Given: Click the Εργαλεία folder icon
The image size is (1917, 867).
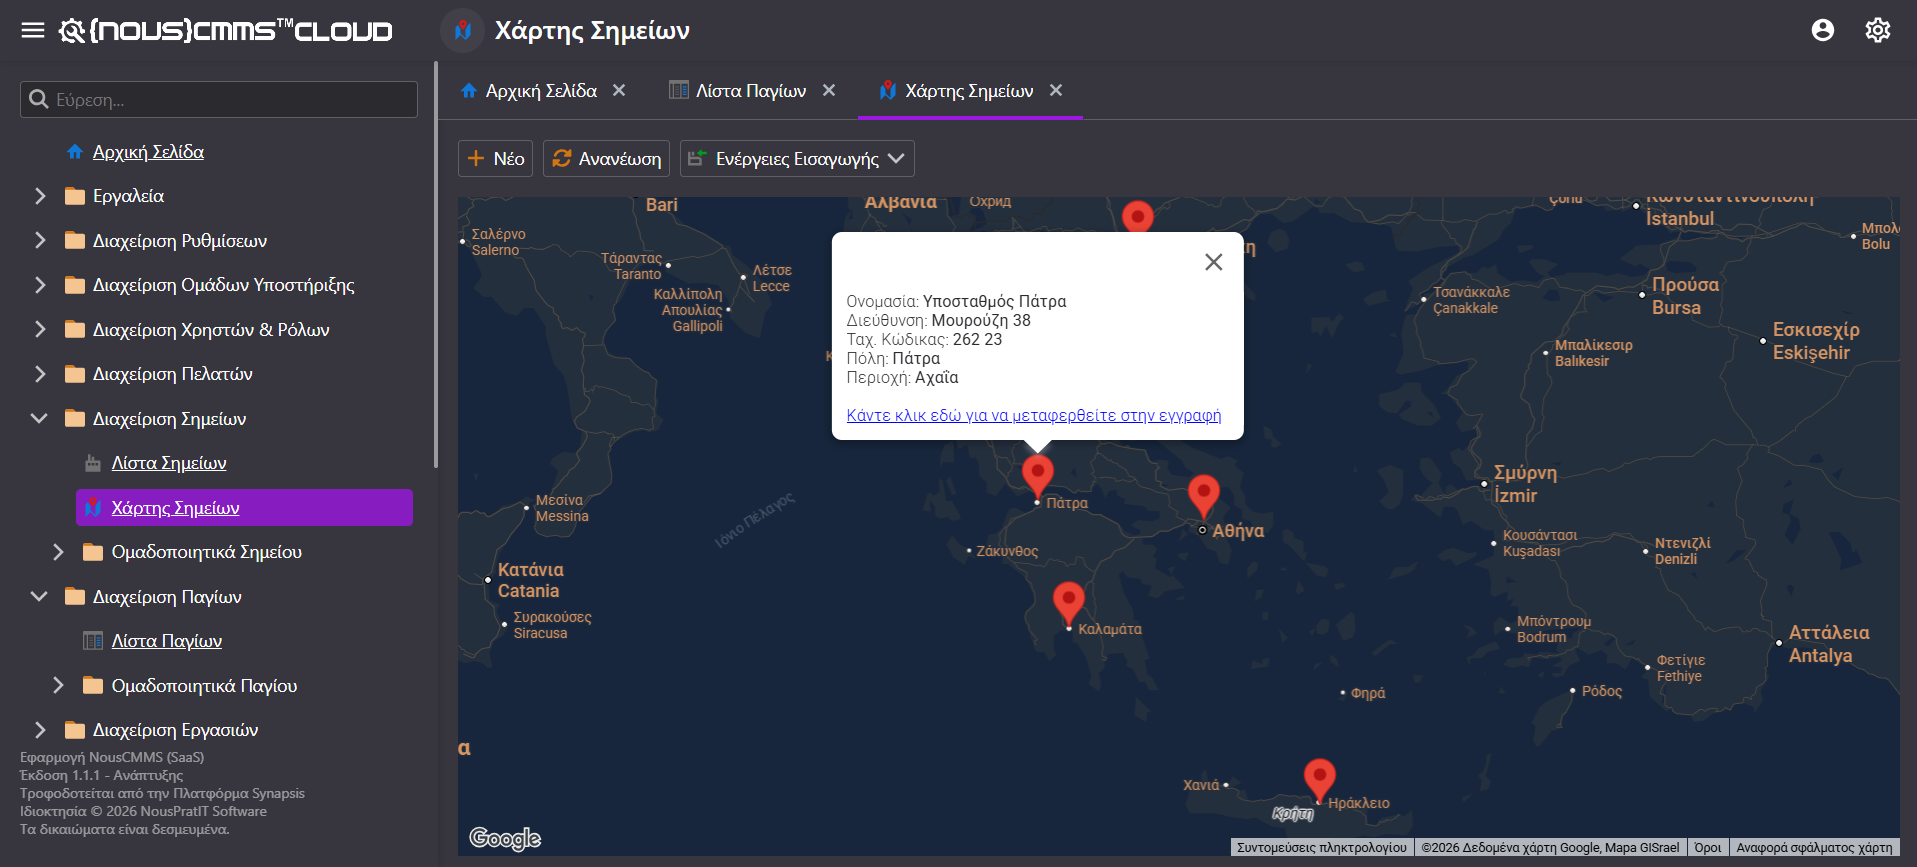Looking at the screenshot, I should pyautogui.click(x=75, y=196).
